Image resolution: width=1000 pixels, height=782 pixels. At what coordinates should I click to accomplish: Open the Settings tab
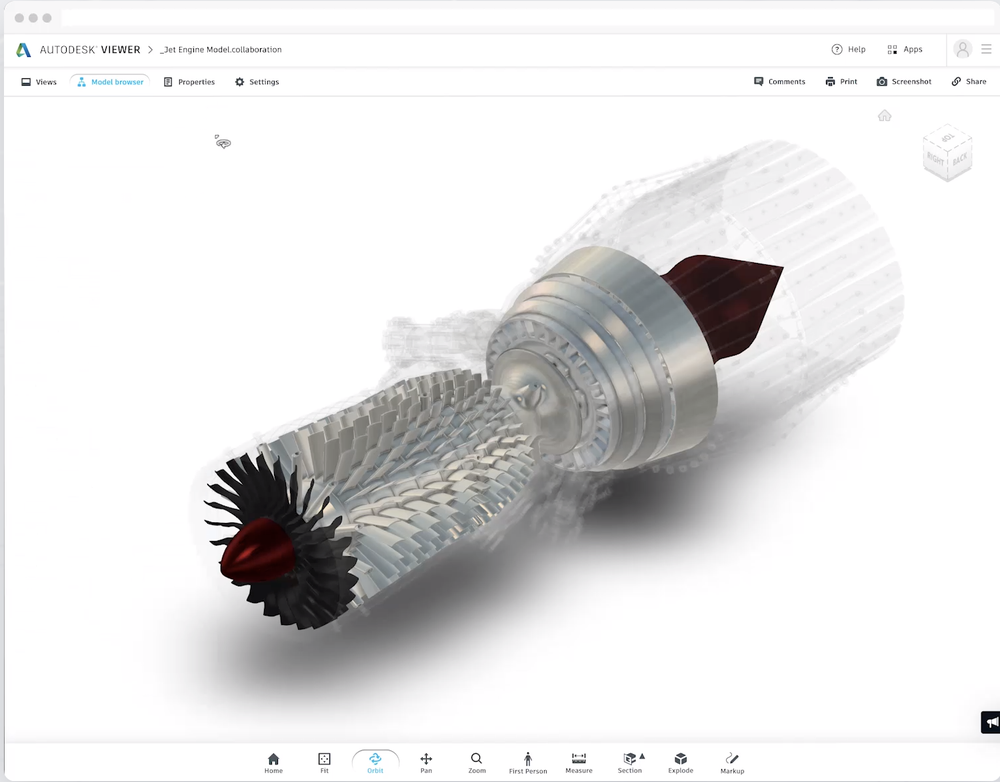coord(256,81)
